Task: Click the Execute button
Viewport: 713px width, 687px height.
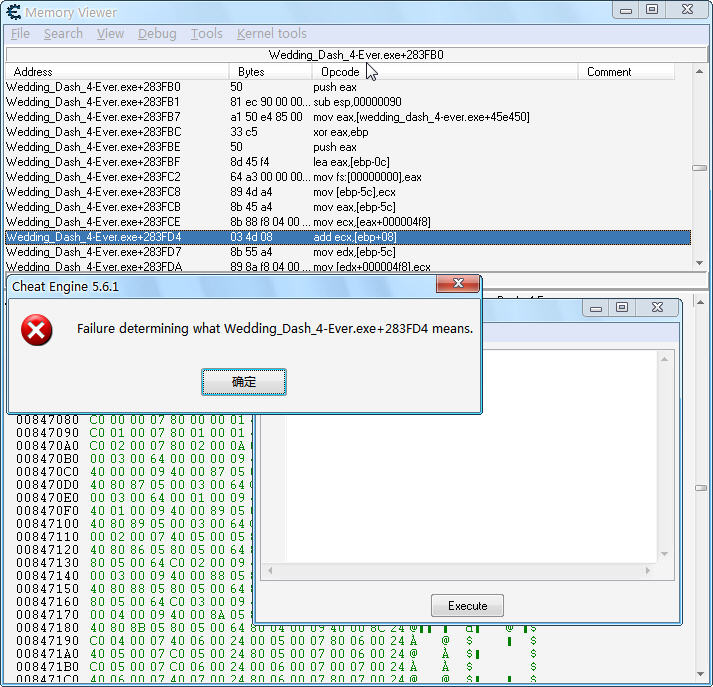Action: (467, 605)
